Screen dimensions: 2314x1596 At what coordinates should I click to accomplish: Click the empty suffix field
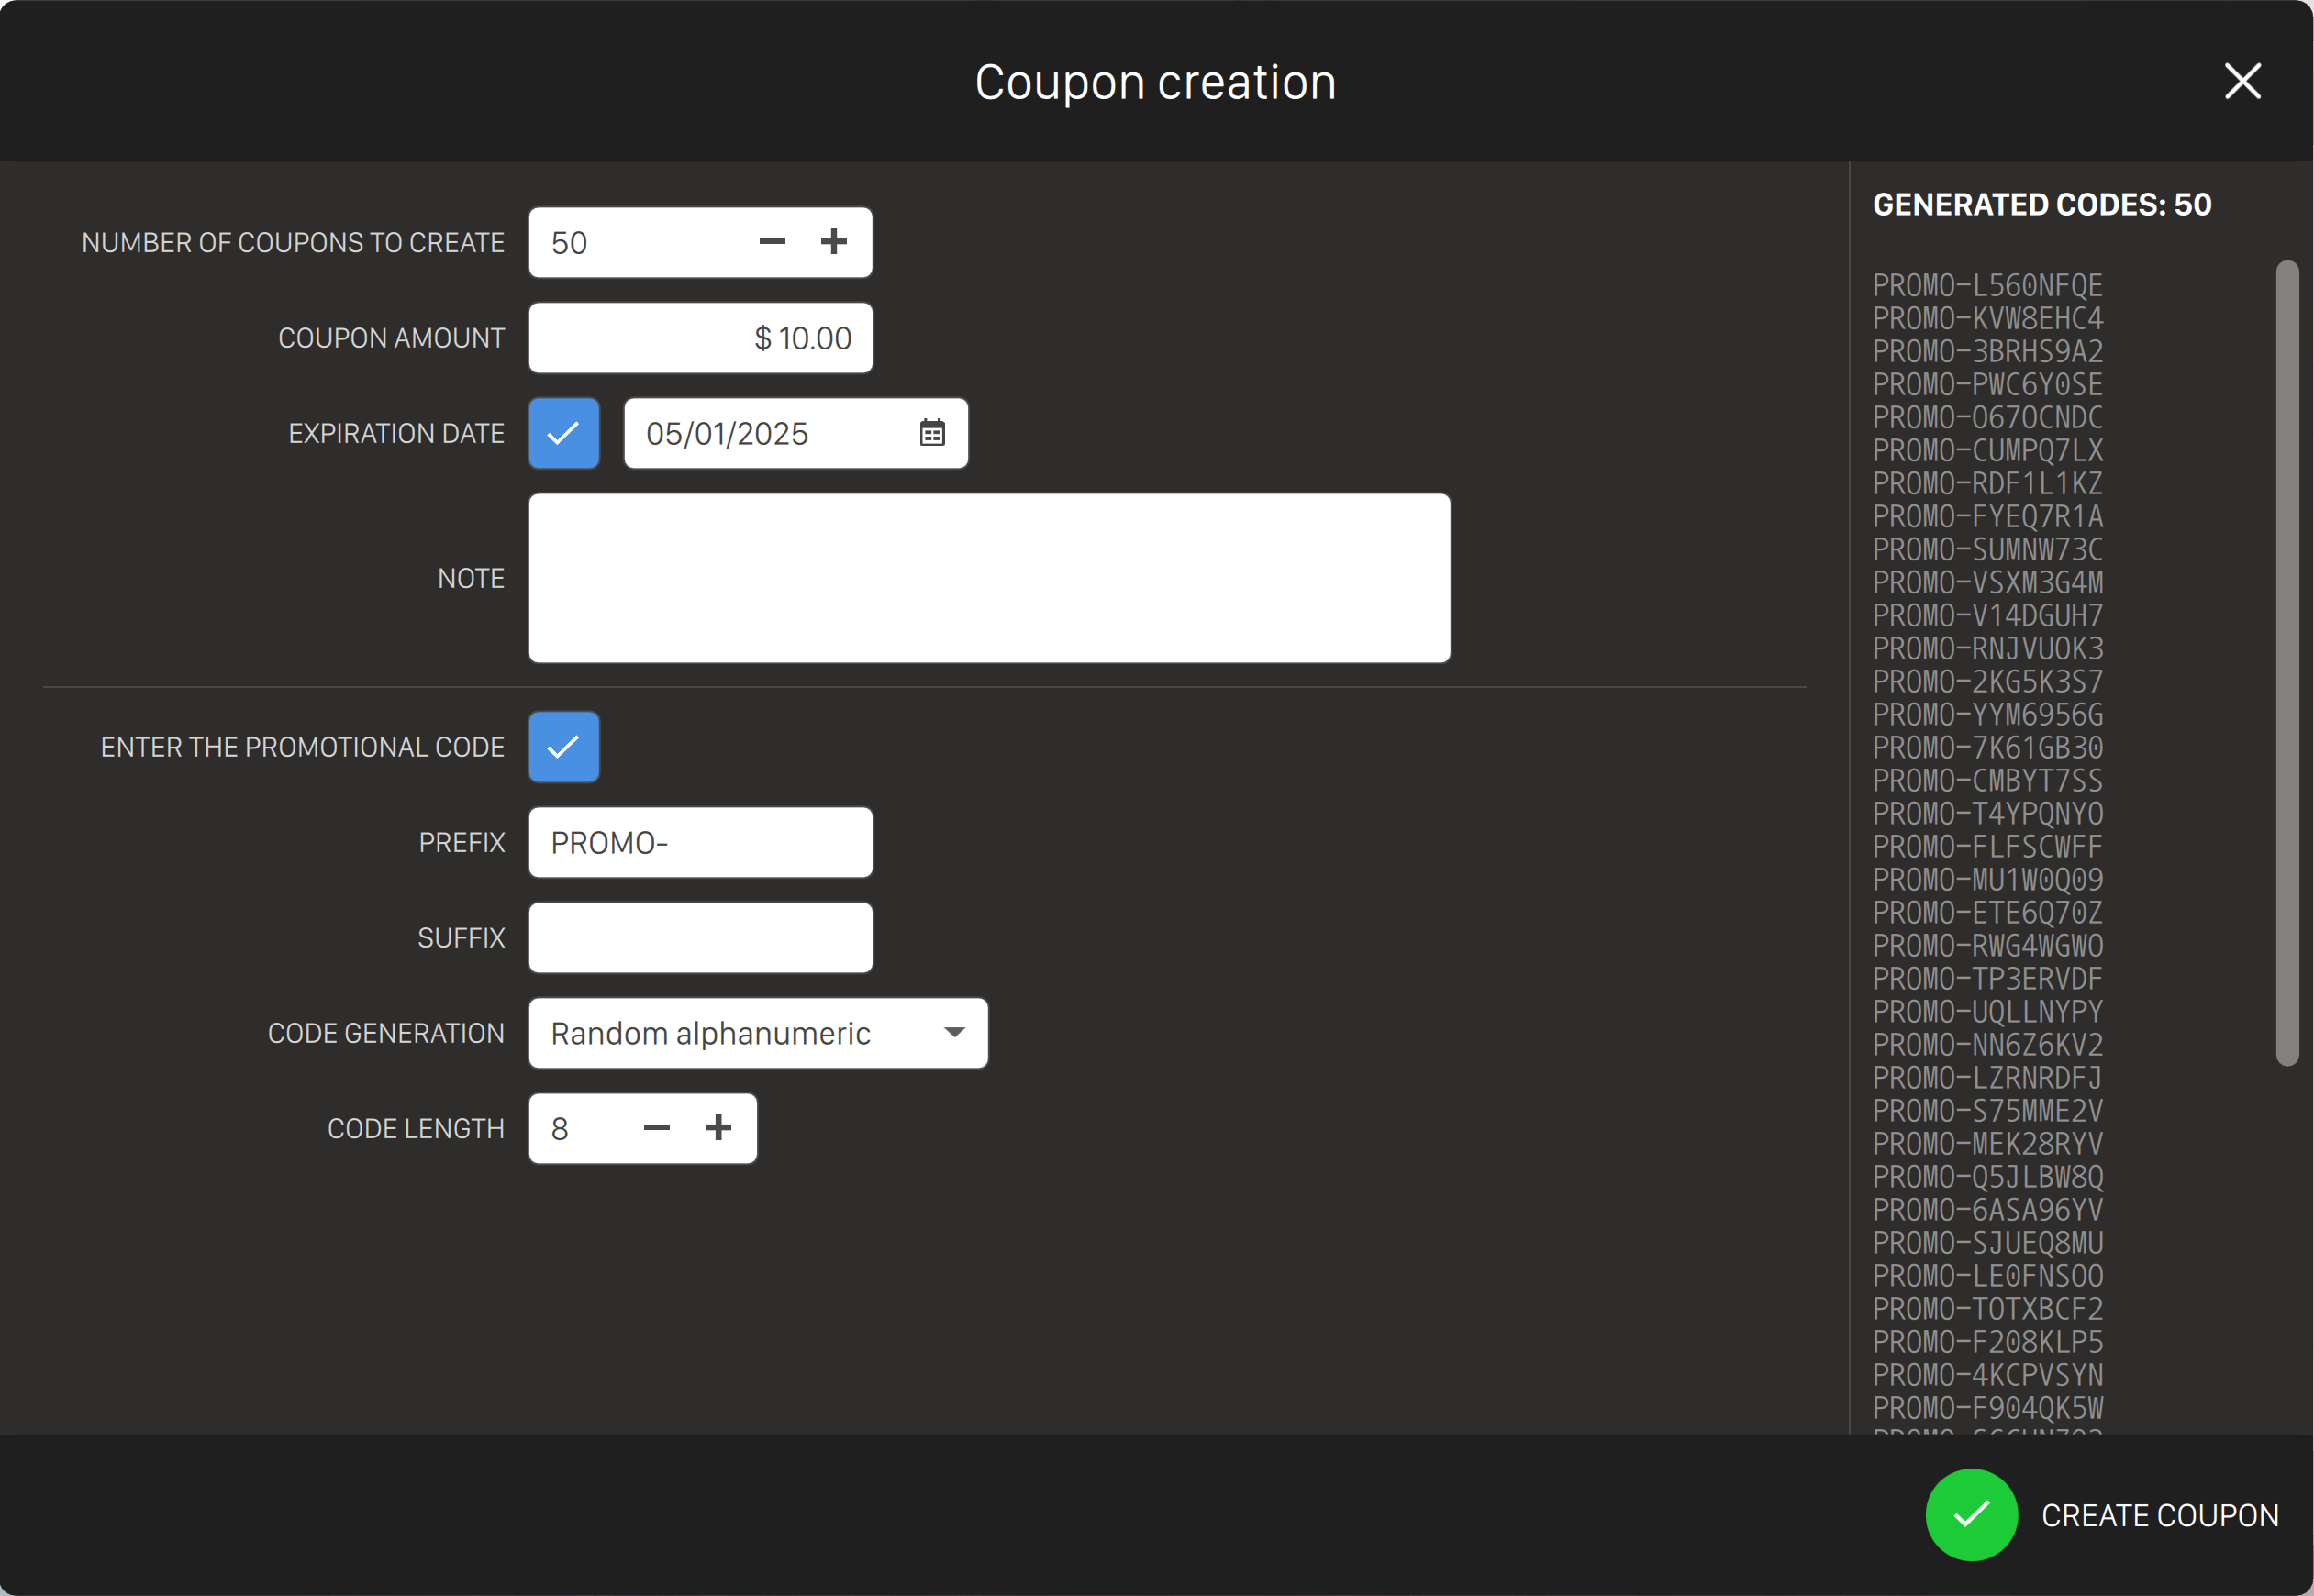point(700,938)
